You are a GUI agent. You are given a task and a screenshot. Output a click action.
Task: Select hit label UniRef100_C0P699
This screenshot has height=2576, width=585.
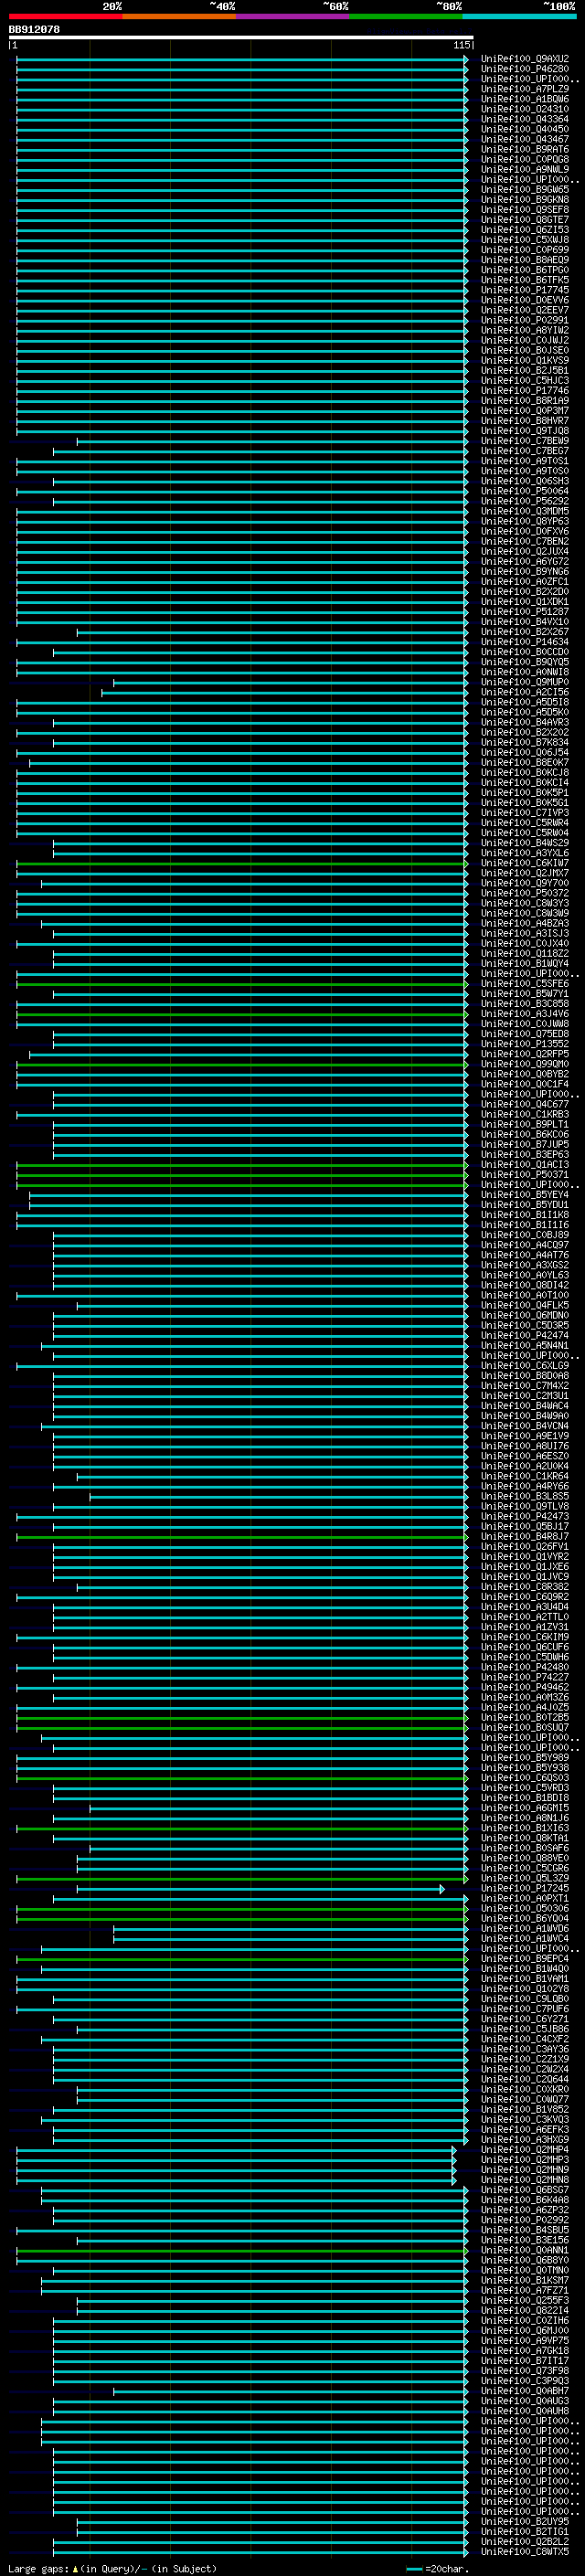click(x=525, y=250)
